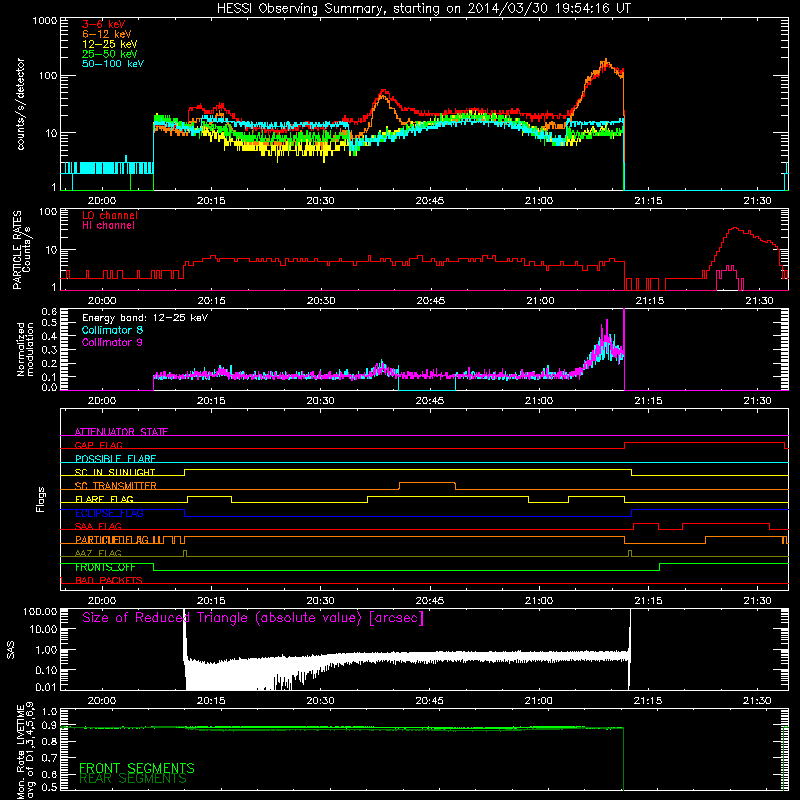Click the LO channel legend label

[110, 215]
